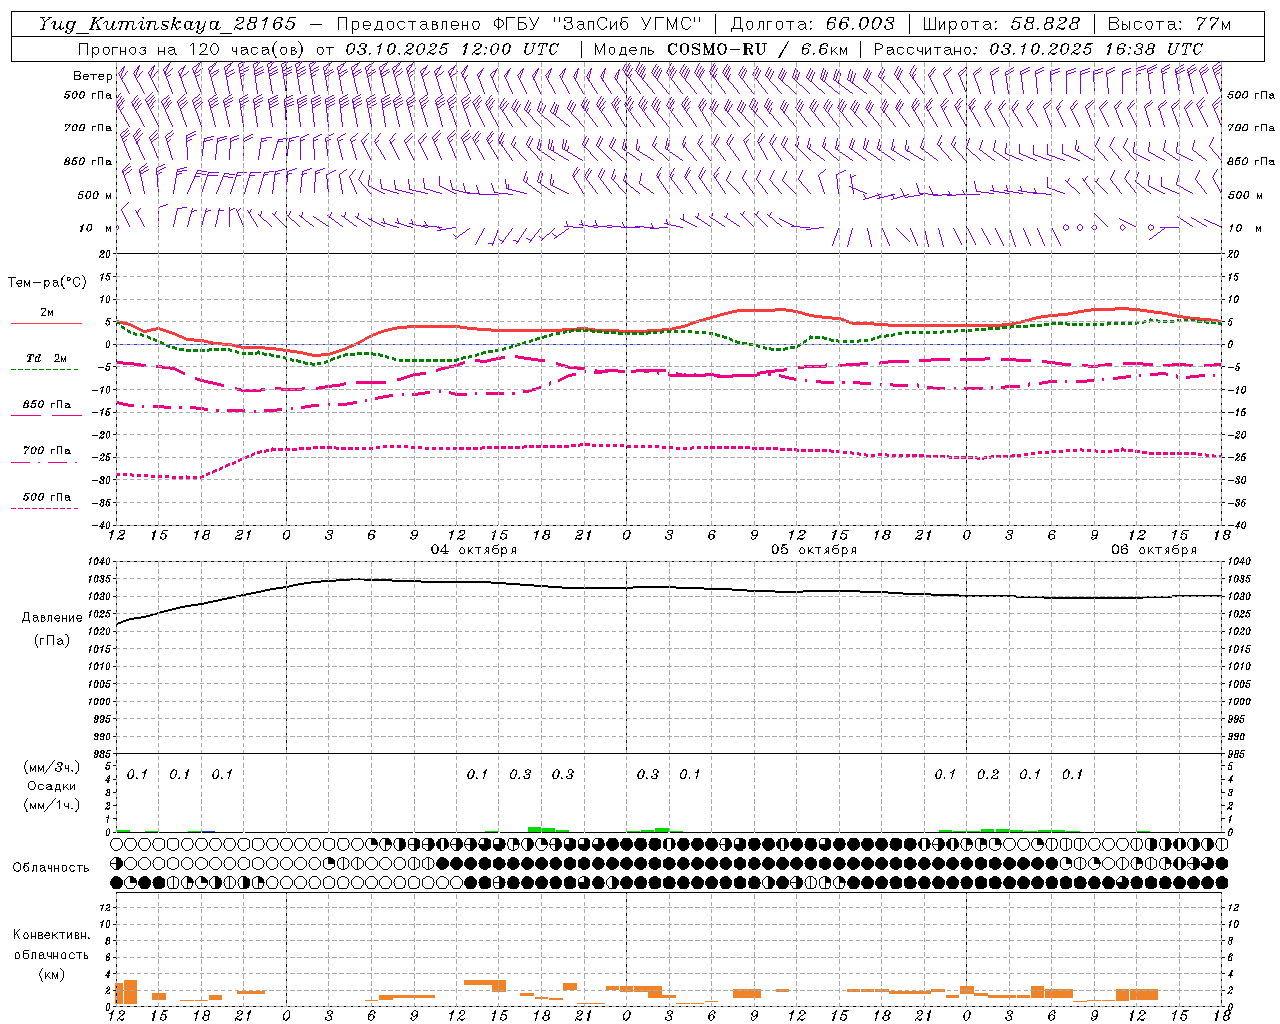The image size is (1280, 1024).
Task: Click the (мм/1ч.) precipitation unit label
Action: click(52, 805)
